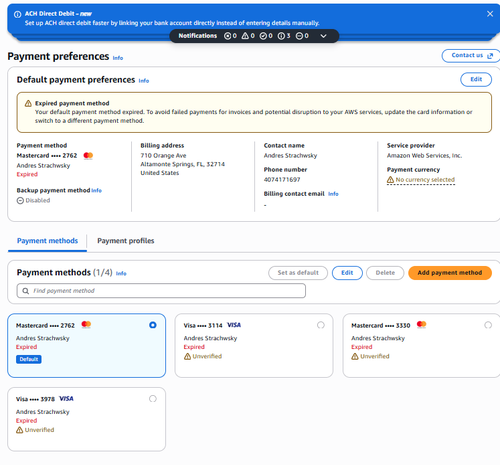500x465 pixels.
Task: Dismiss the ACH Direct Debit banner
Action: (490, 14)
